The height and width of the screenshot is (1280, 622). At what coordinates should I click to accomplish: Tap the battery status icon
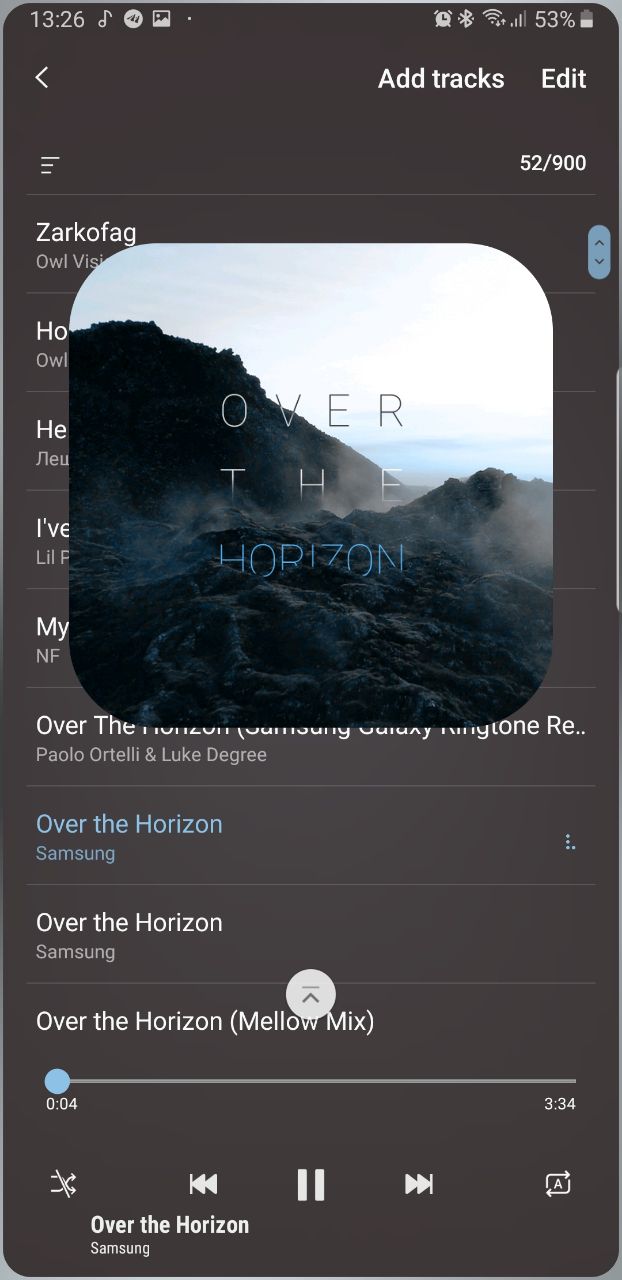pyautogui.click(x=587, y=19)
